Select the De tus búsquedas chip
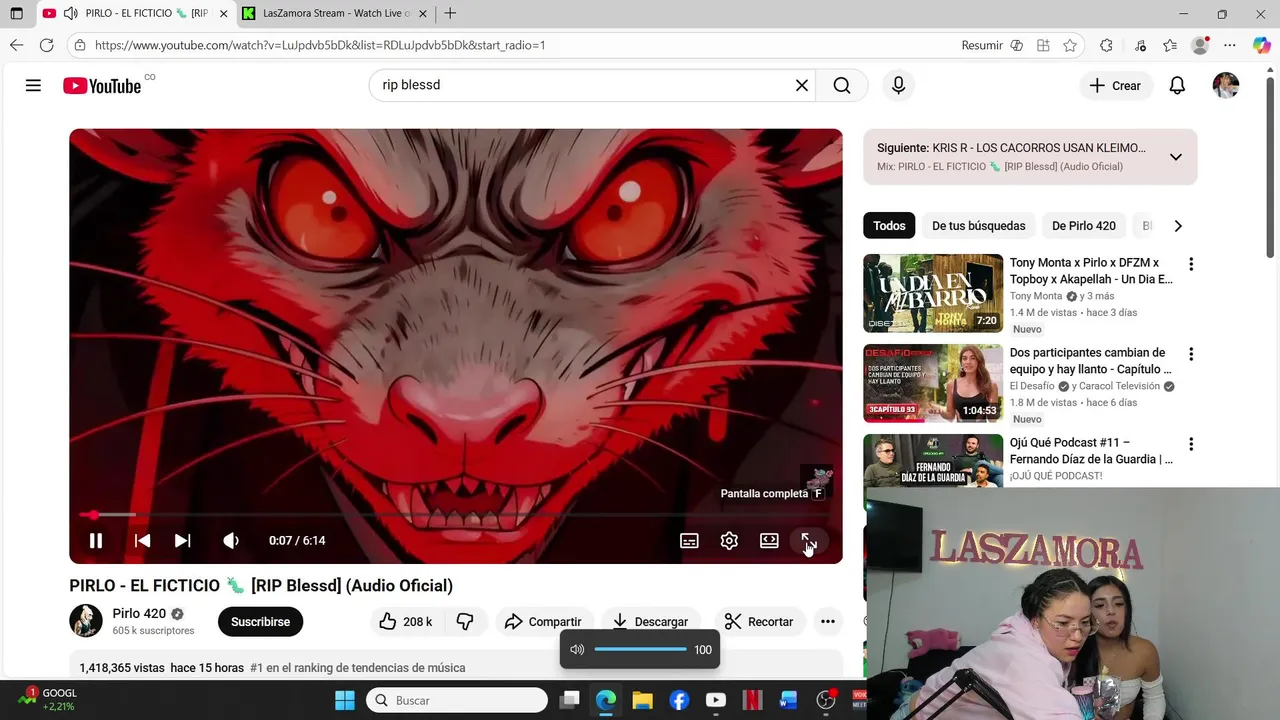The width and height of the screenshot is (1280, 720). [979, 225]
